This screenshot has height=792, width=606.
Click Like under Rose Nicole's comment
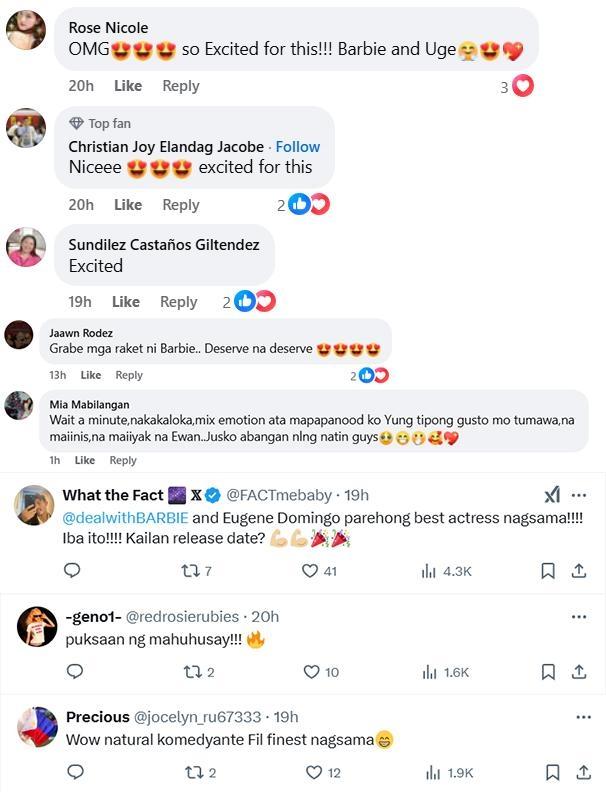[128, 86]
